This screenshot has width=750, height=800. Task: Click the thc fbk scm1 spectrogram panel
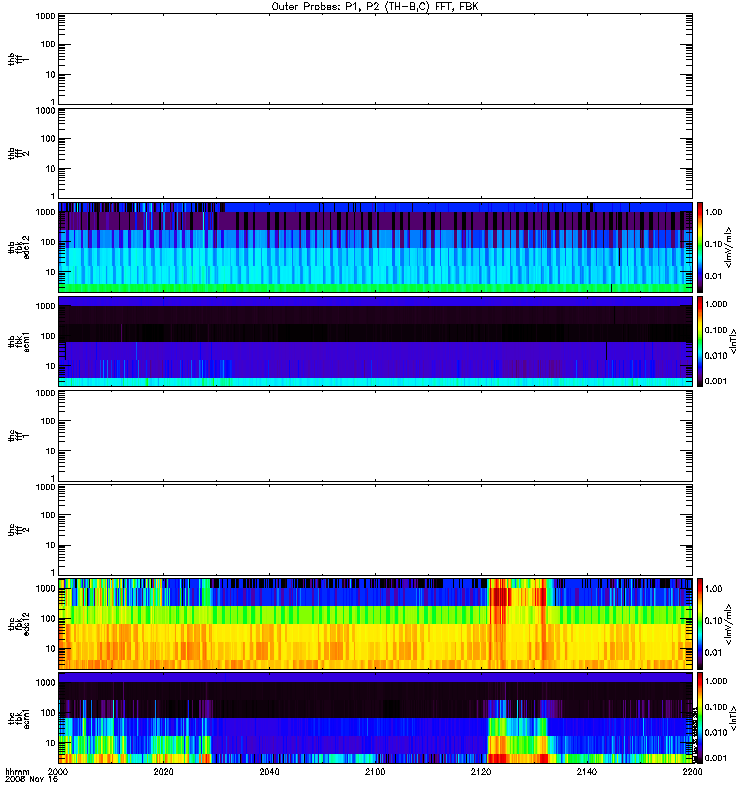pyautogui.click(x=376, y=718)
